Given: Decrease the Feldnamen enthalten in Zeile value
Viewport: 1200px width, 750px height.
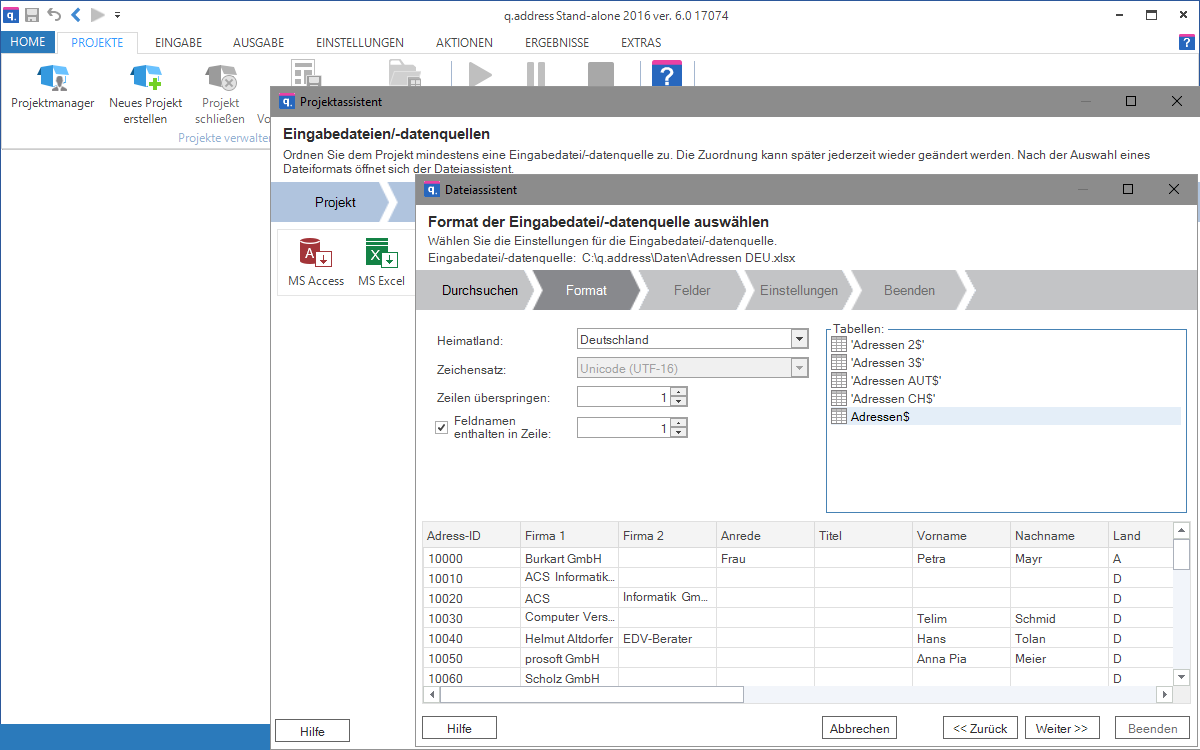Looking at the screenshot, I should [x=679, y=433].
